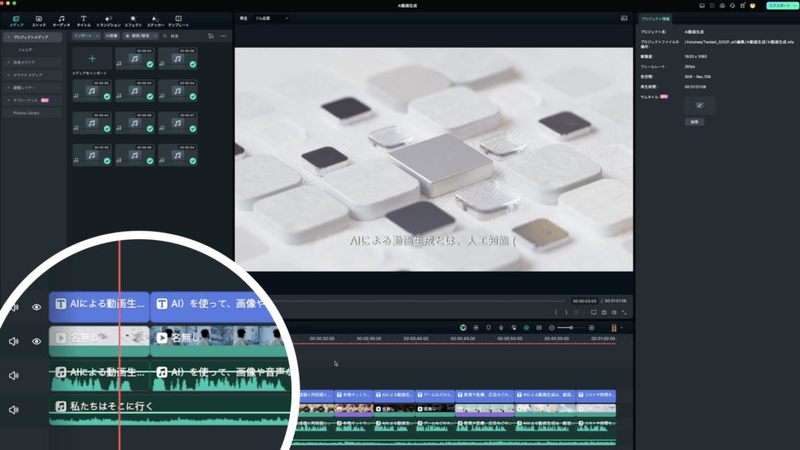
Task: Open the account avatar icon
Action: (x=753, y=6)
